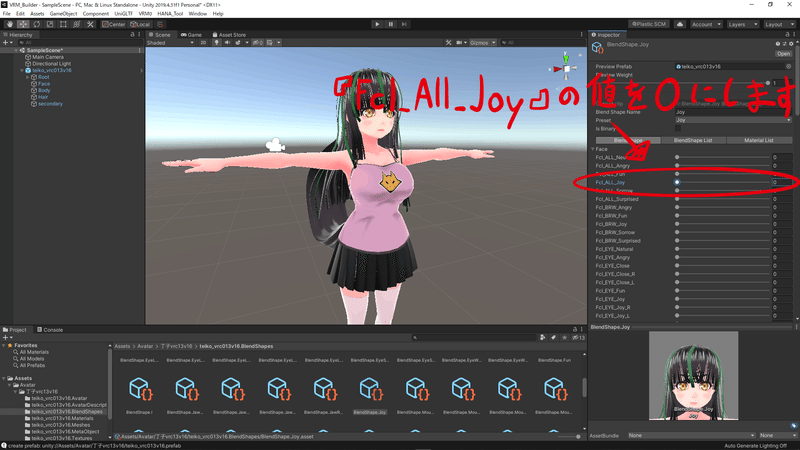Click the Fcl_ALL_Joy slider handle
The image size is (800, 450).
[x=677, y=182]
